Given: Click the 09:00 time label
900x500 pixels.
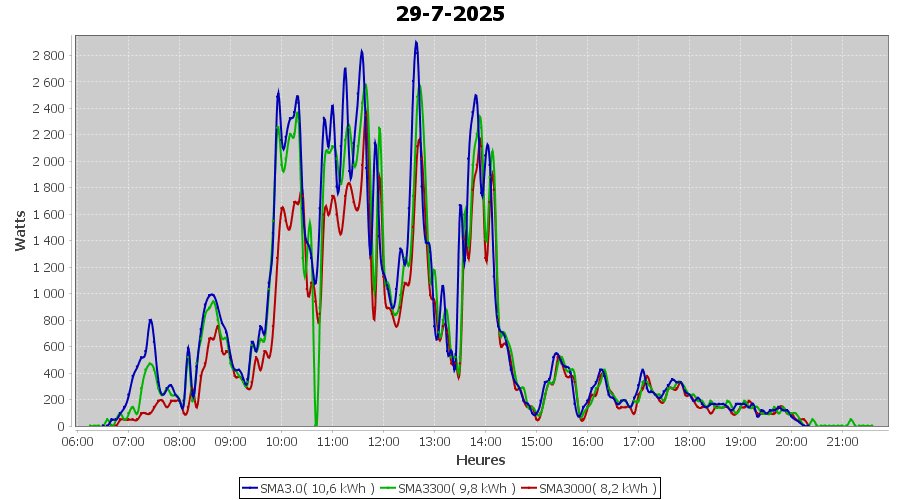Looking at the screenshot, I should coord(230,442).
